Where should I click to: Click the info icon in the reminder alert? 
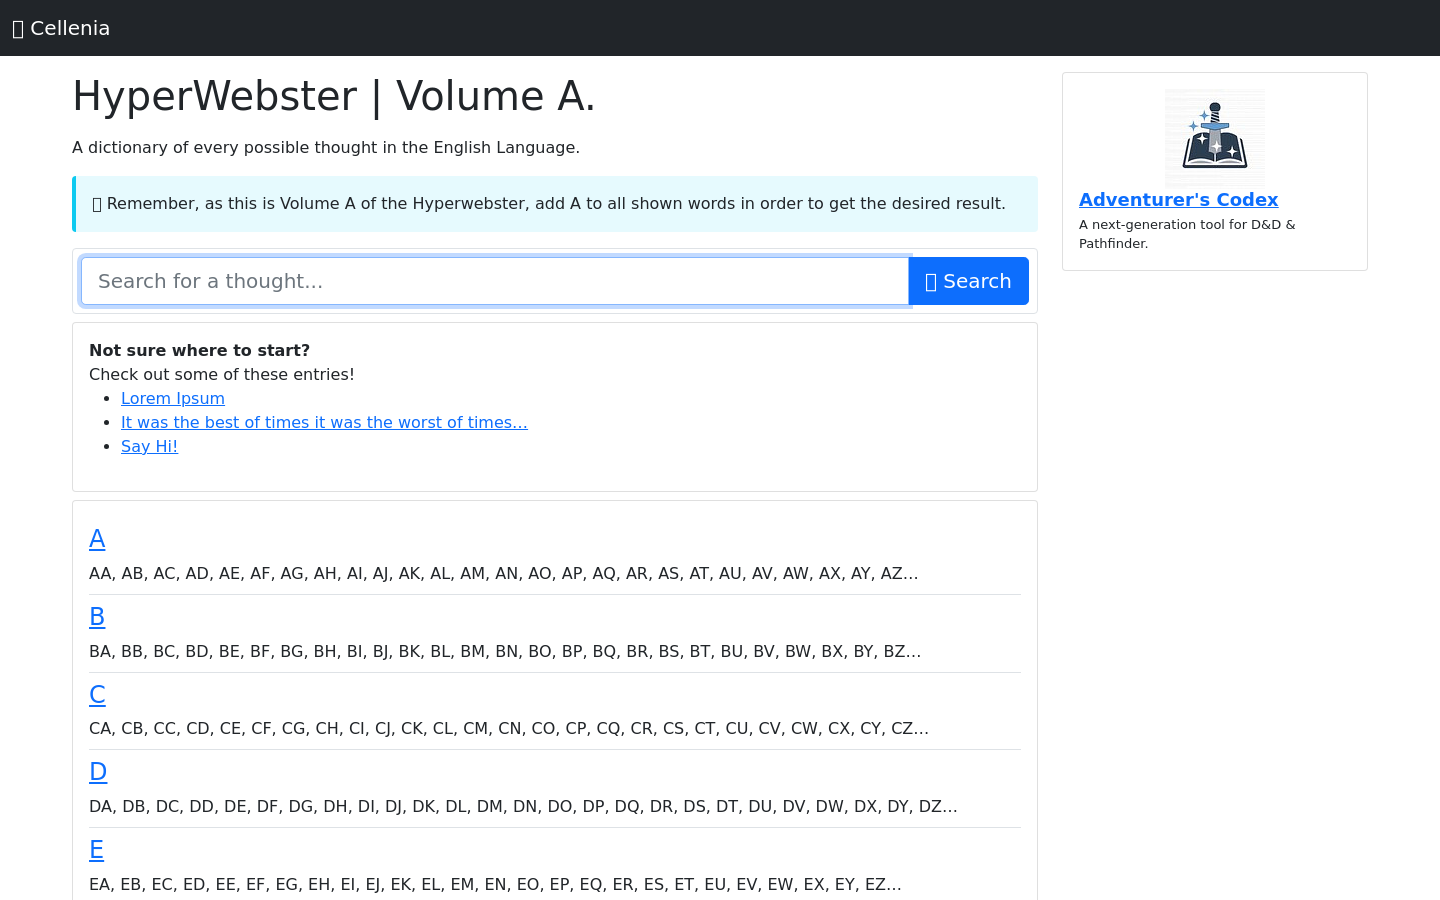pos(97,204)
